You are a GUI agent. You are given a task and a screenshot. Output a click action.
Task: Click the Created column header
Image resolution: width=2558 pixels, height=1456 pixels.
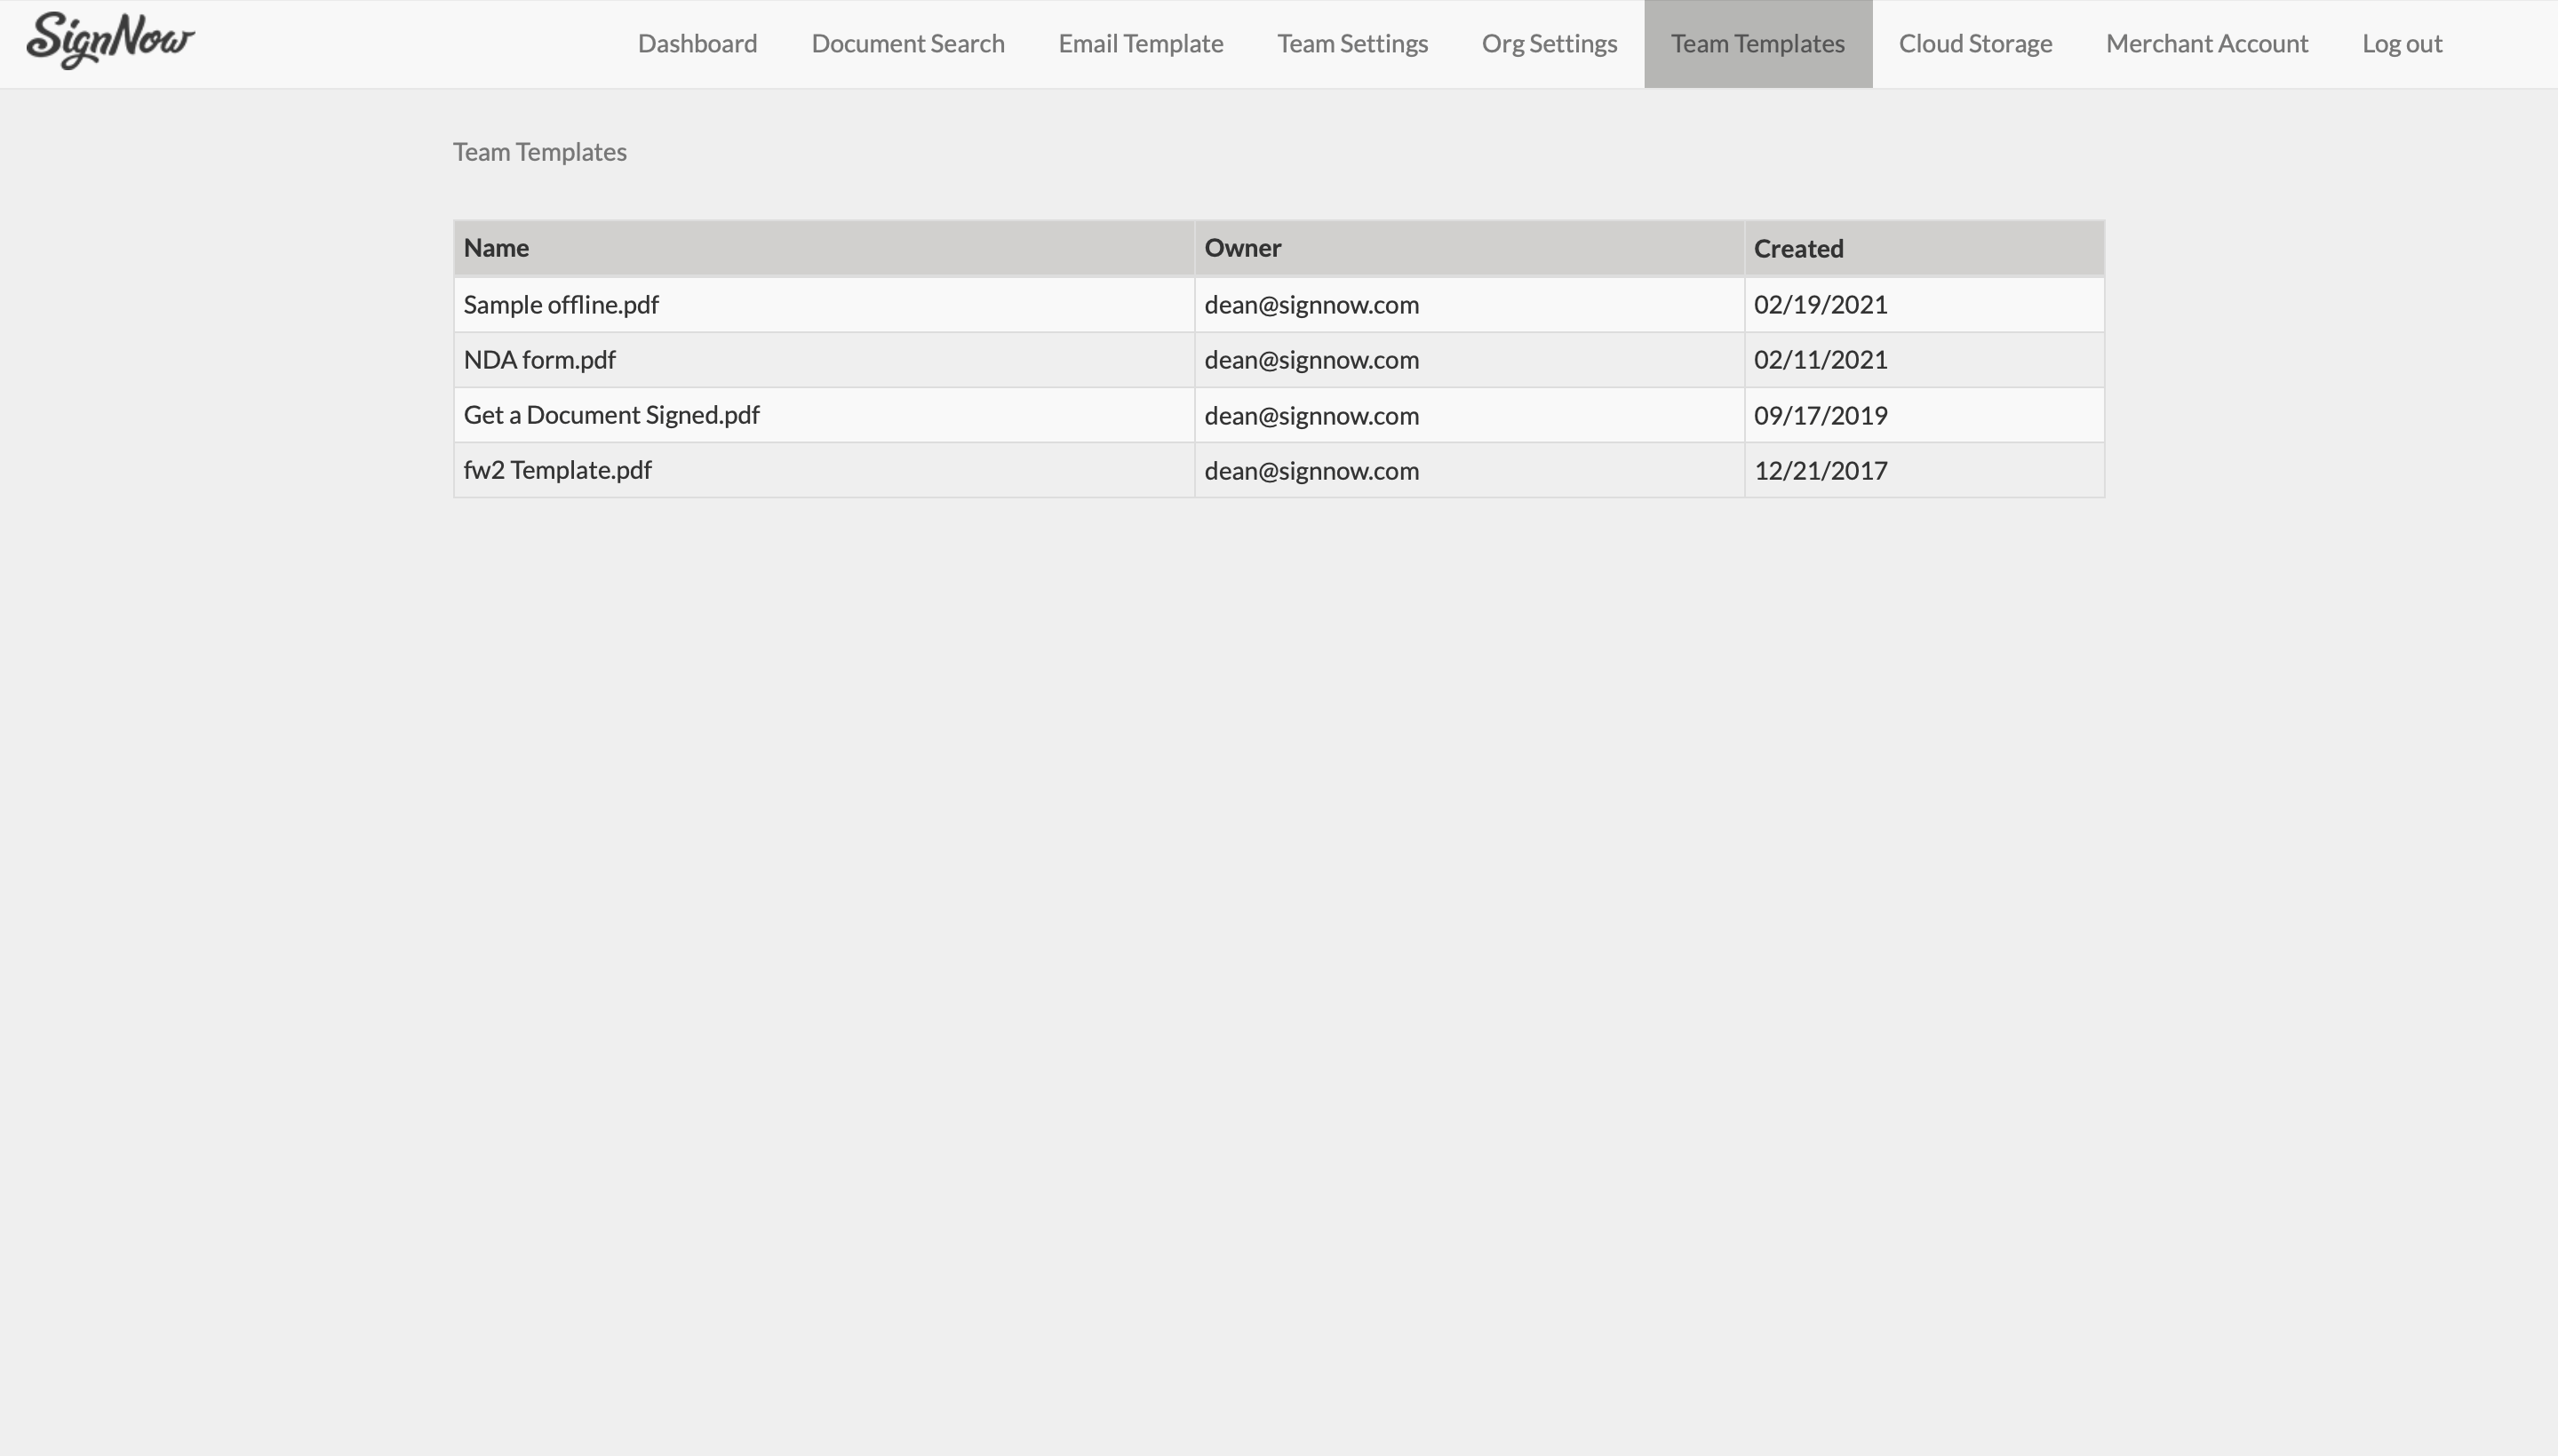point(1797,249)
